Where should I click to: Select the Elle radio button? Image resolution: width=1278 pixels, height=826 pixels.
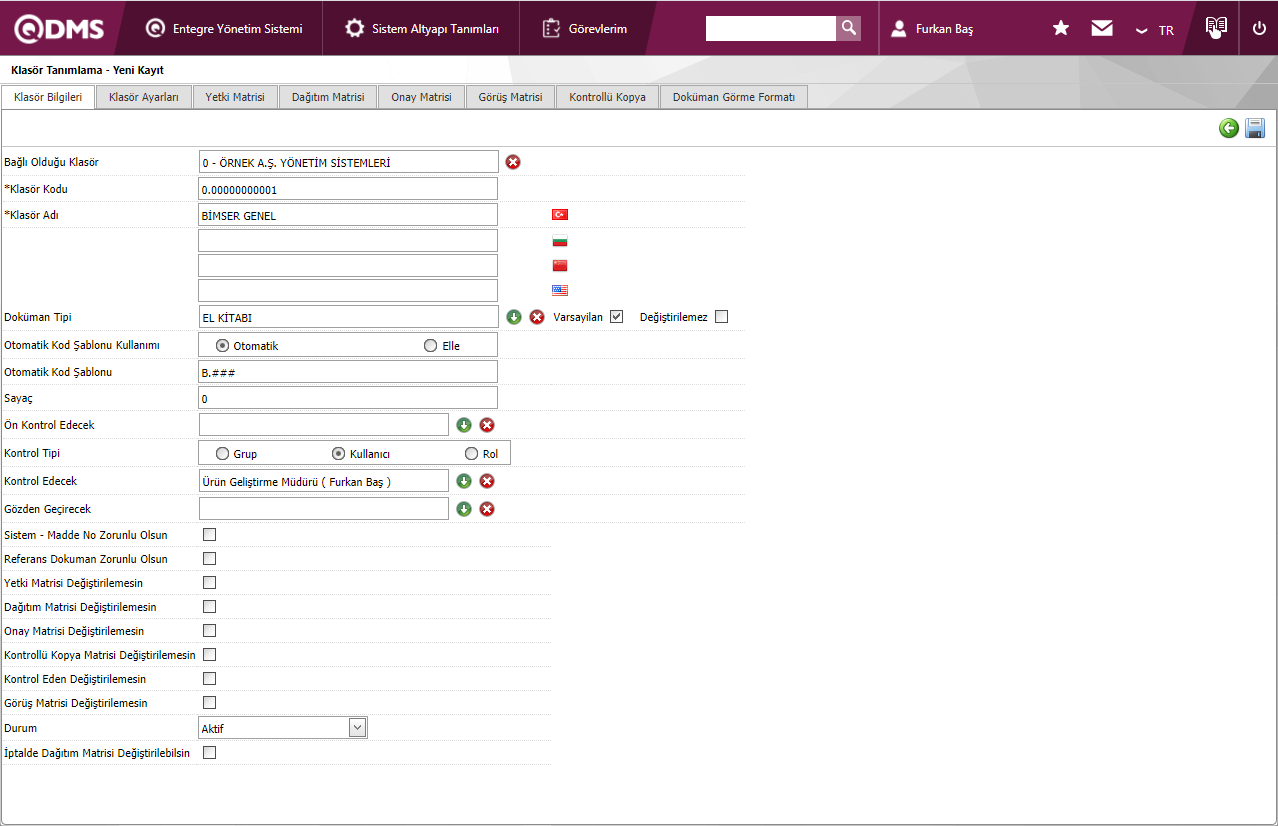coord(431,346)
